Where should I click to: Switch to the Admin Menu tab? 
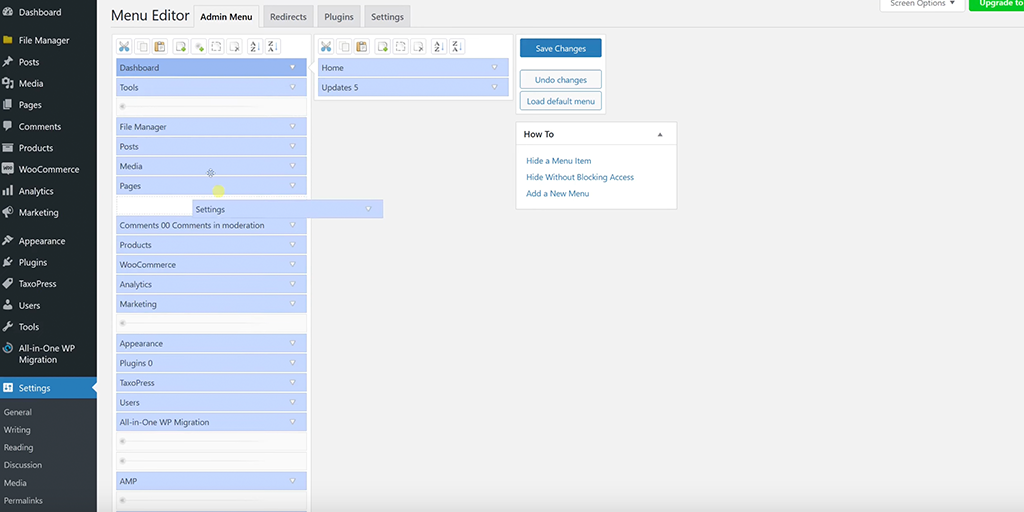[226, 16]
